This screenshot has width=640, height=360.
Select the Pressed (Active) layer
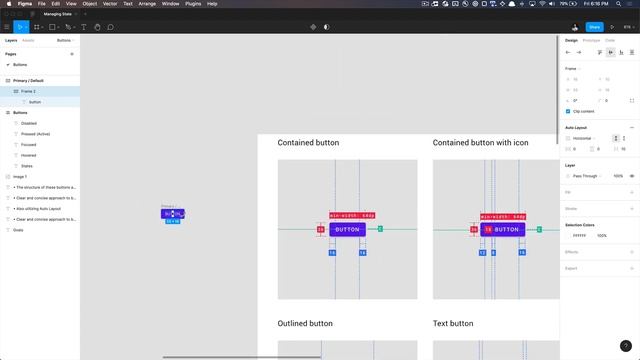click(x=40, y=134)
